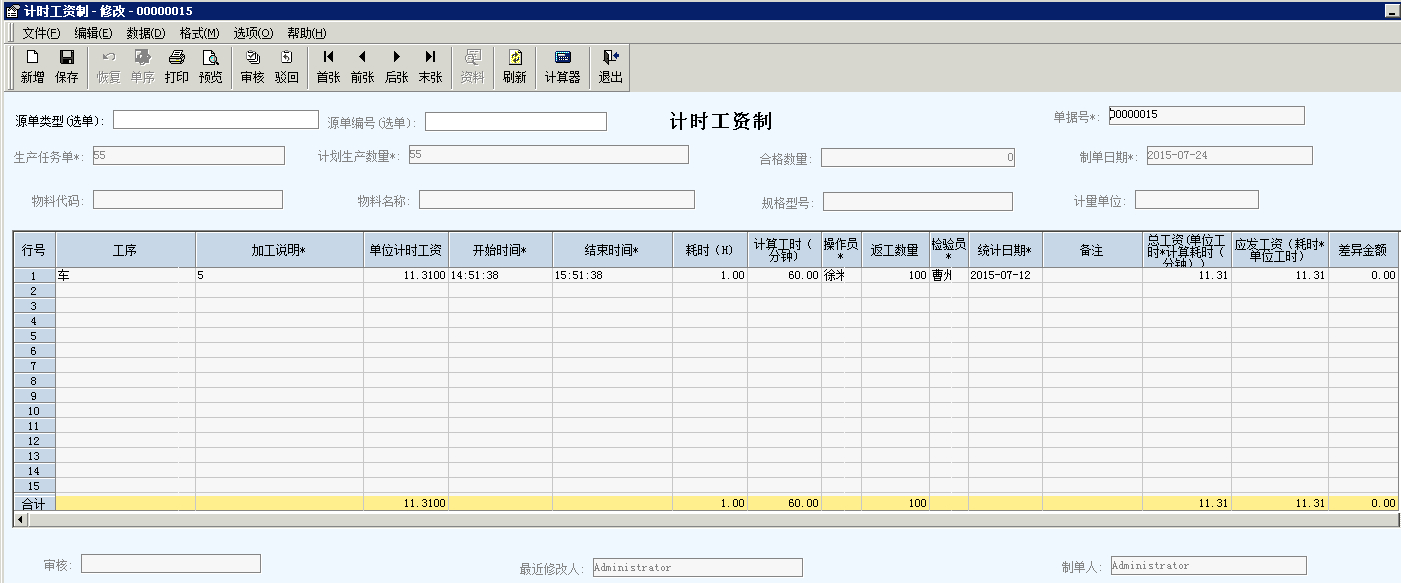Select row header number 8

tap(34, 380)
